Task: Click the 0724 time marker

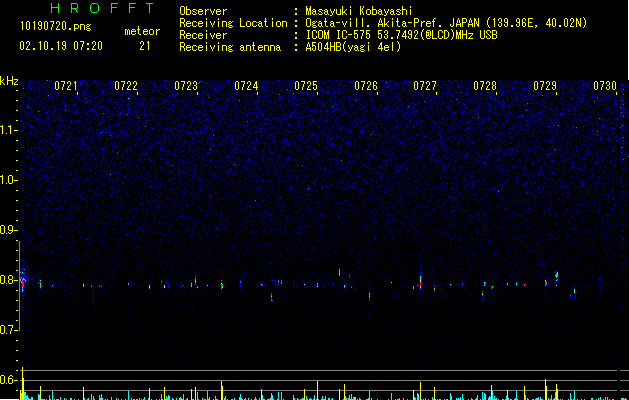Action: click(246, 86)
